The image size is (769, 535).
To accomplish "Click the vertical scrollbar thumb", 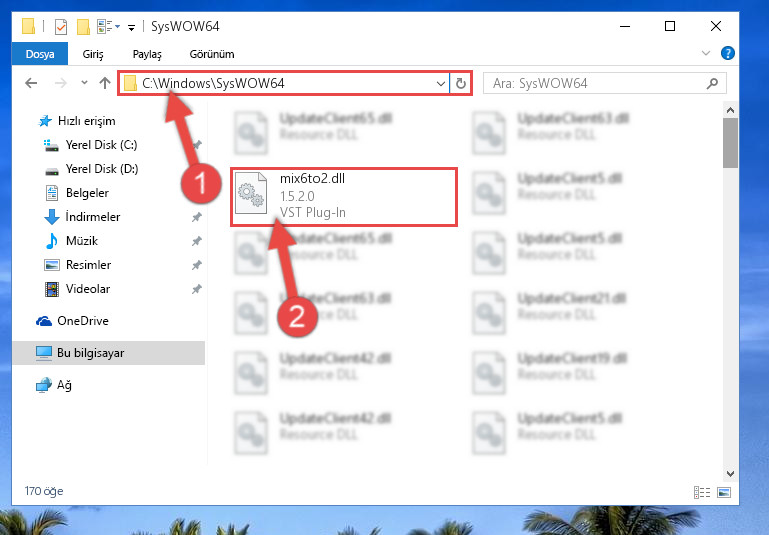I will click(x=730, y=143).
